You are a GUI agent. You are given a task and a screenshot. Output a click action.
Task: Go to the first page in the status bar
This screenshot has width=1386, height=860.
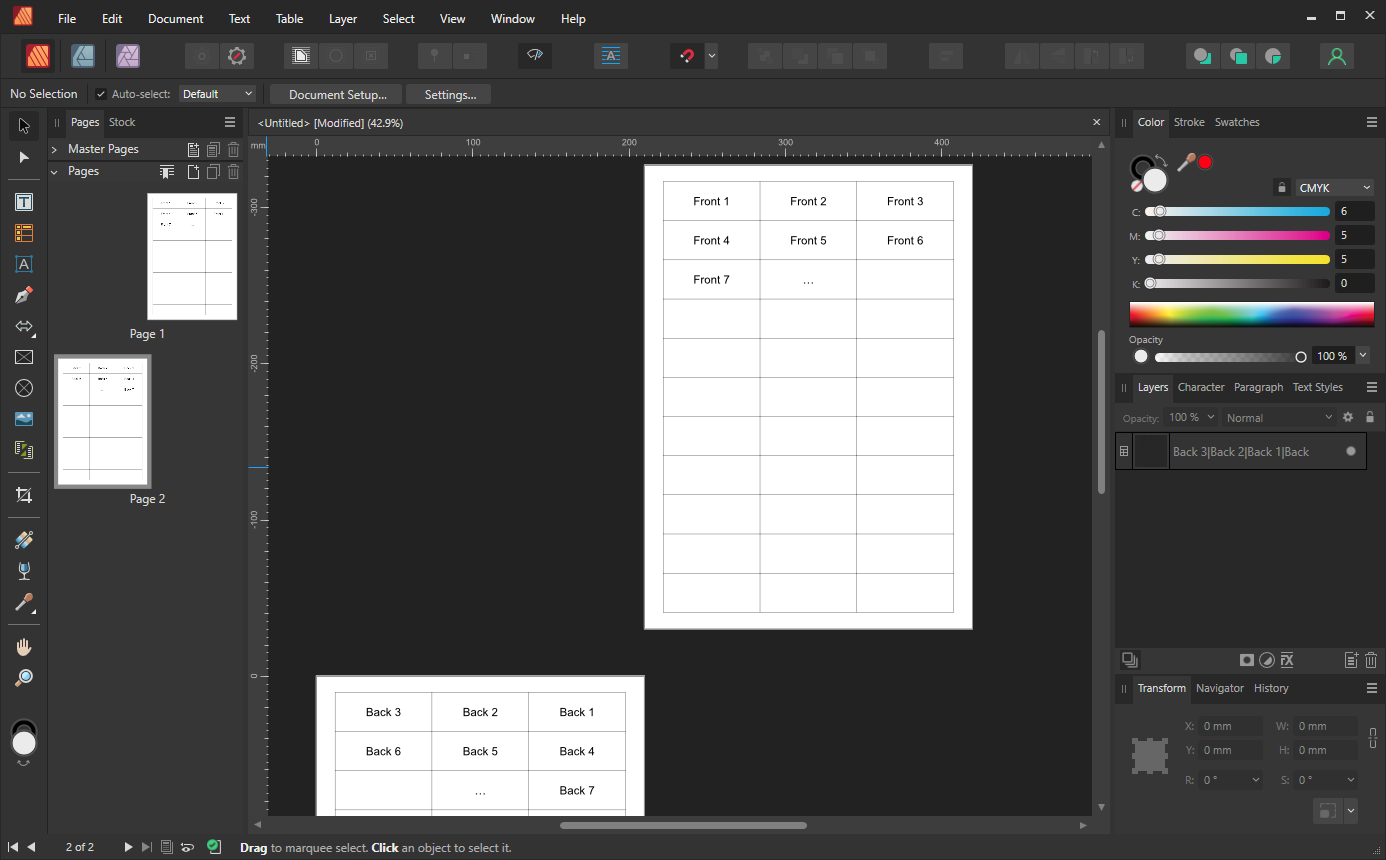(x=13, y=847)
